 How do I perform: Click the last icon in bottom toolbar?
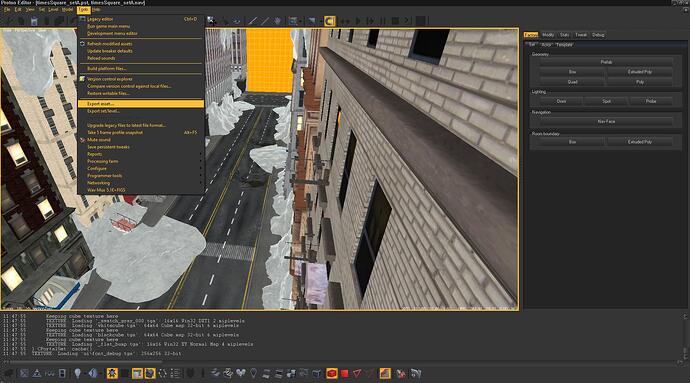point(415,373)
